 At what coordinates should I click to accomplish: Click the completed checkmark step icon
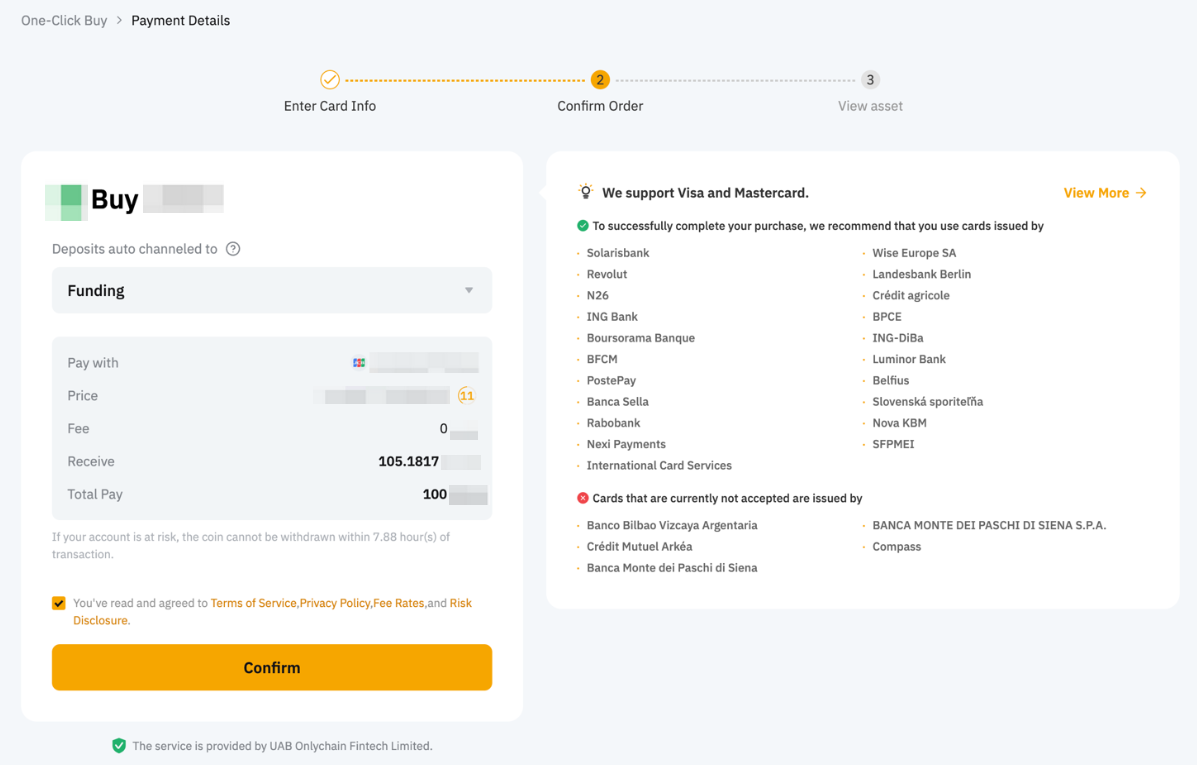pos(330,80)
